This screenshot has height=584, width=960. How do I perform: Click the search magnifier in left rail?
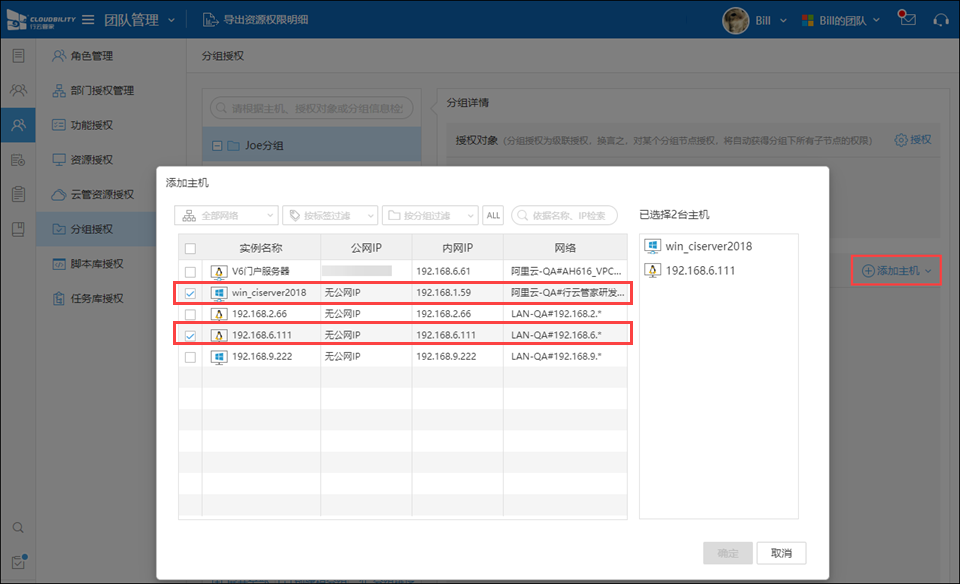point(18,528)
